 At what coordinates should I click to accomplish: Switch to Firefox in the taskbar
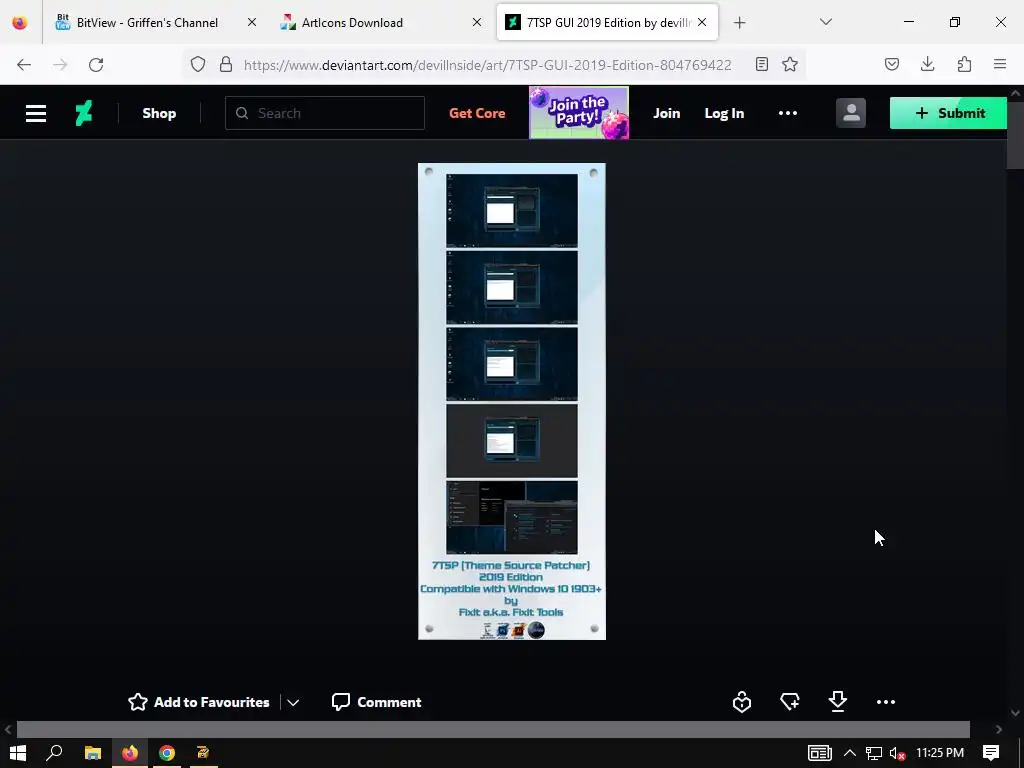click(130, 753)
